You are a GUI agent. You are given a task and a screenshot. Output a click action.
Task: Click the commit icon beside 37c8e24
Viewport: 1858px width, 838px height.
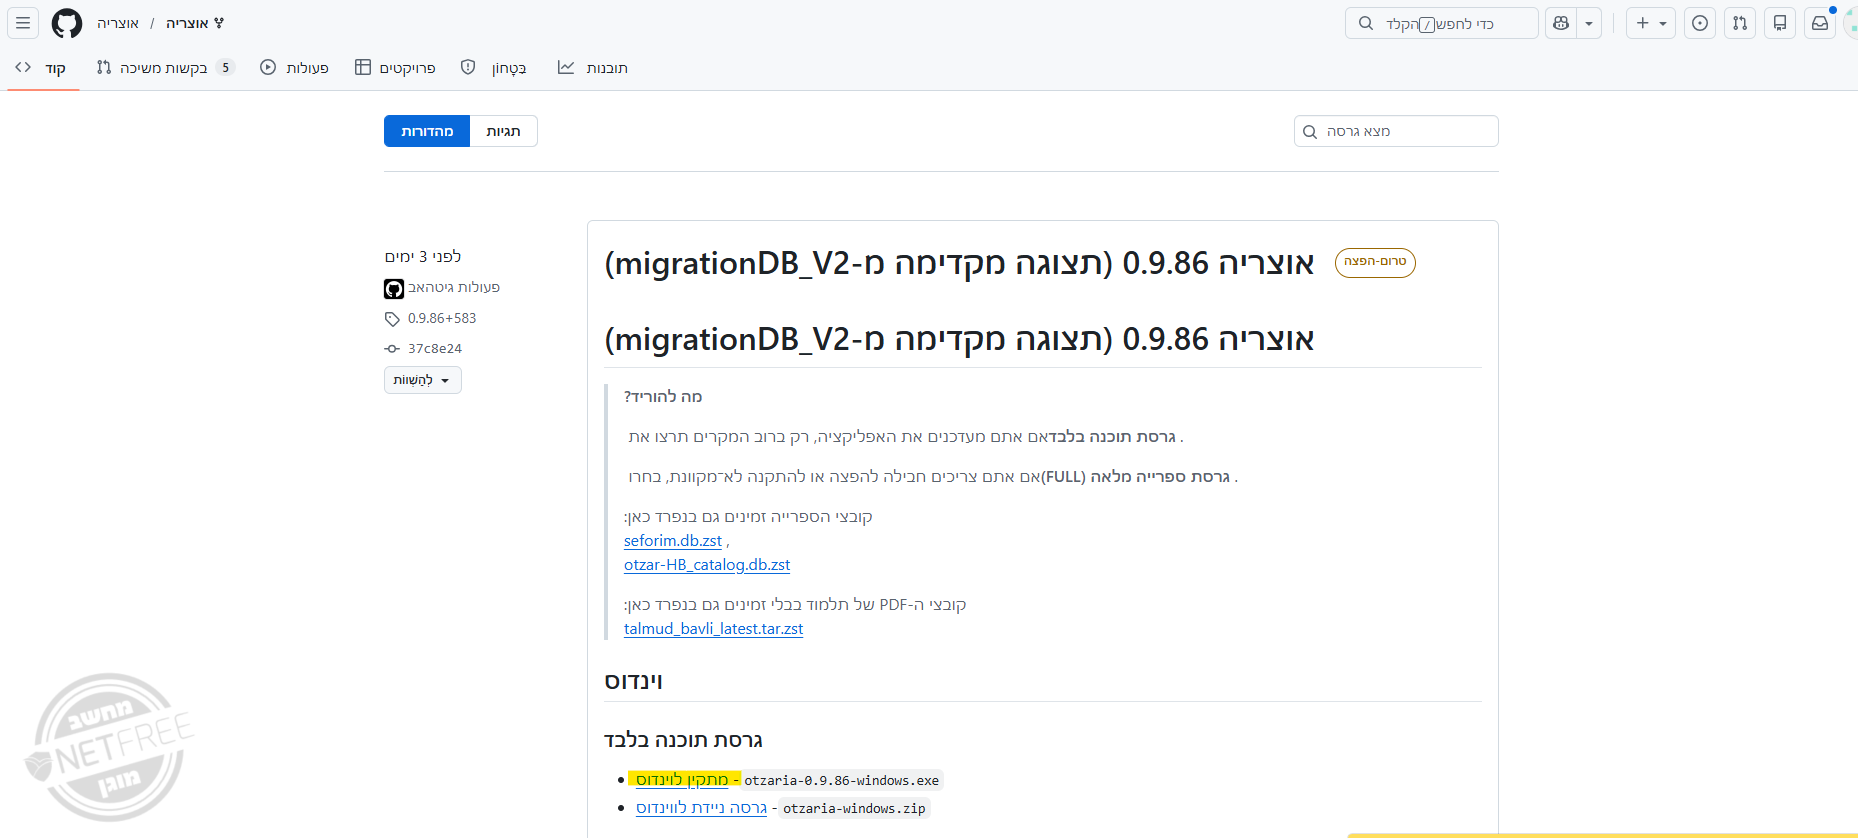(x=392, y=349)
